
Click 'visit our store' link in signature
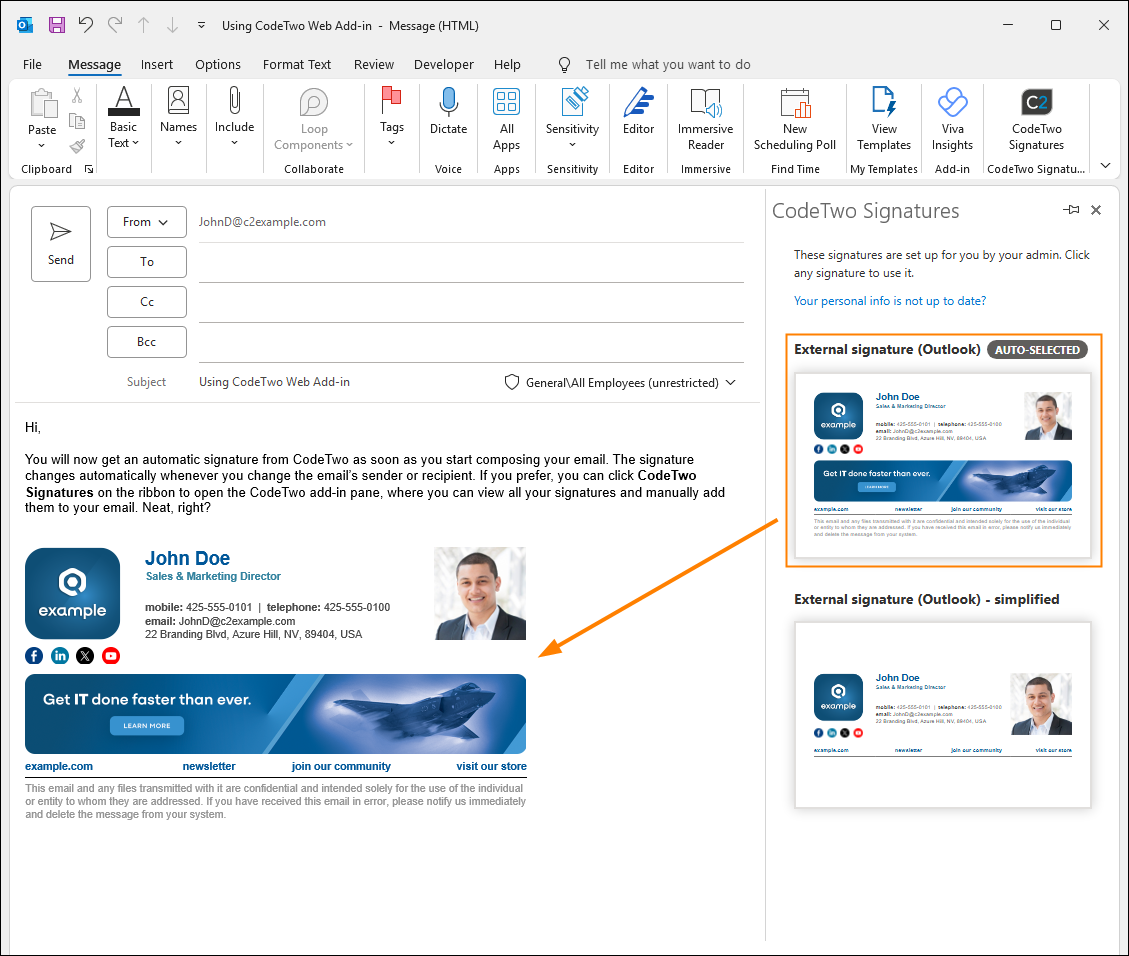point(491,767)
